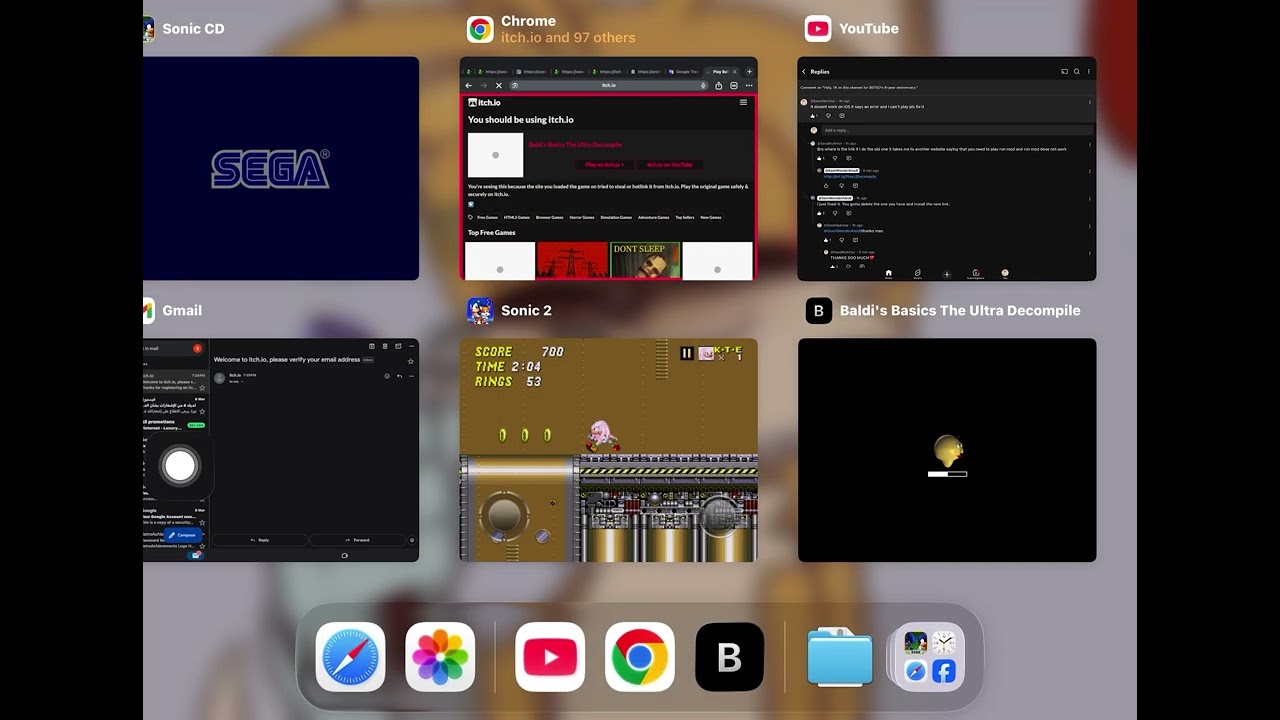Click the itch.io address bar in Chrome
The image size is (1280, 720).
(x=608, y=85)
